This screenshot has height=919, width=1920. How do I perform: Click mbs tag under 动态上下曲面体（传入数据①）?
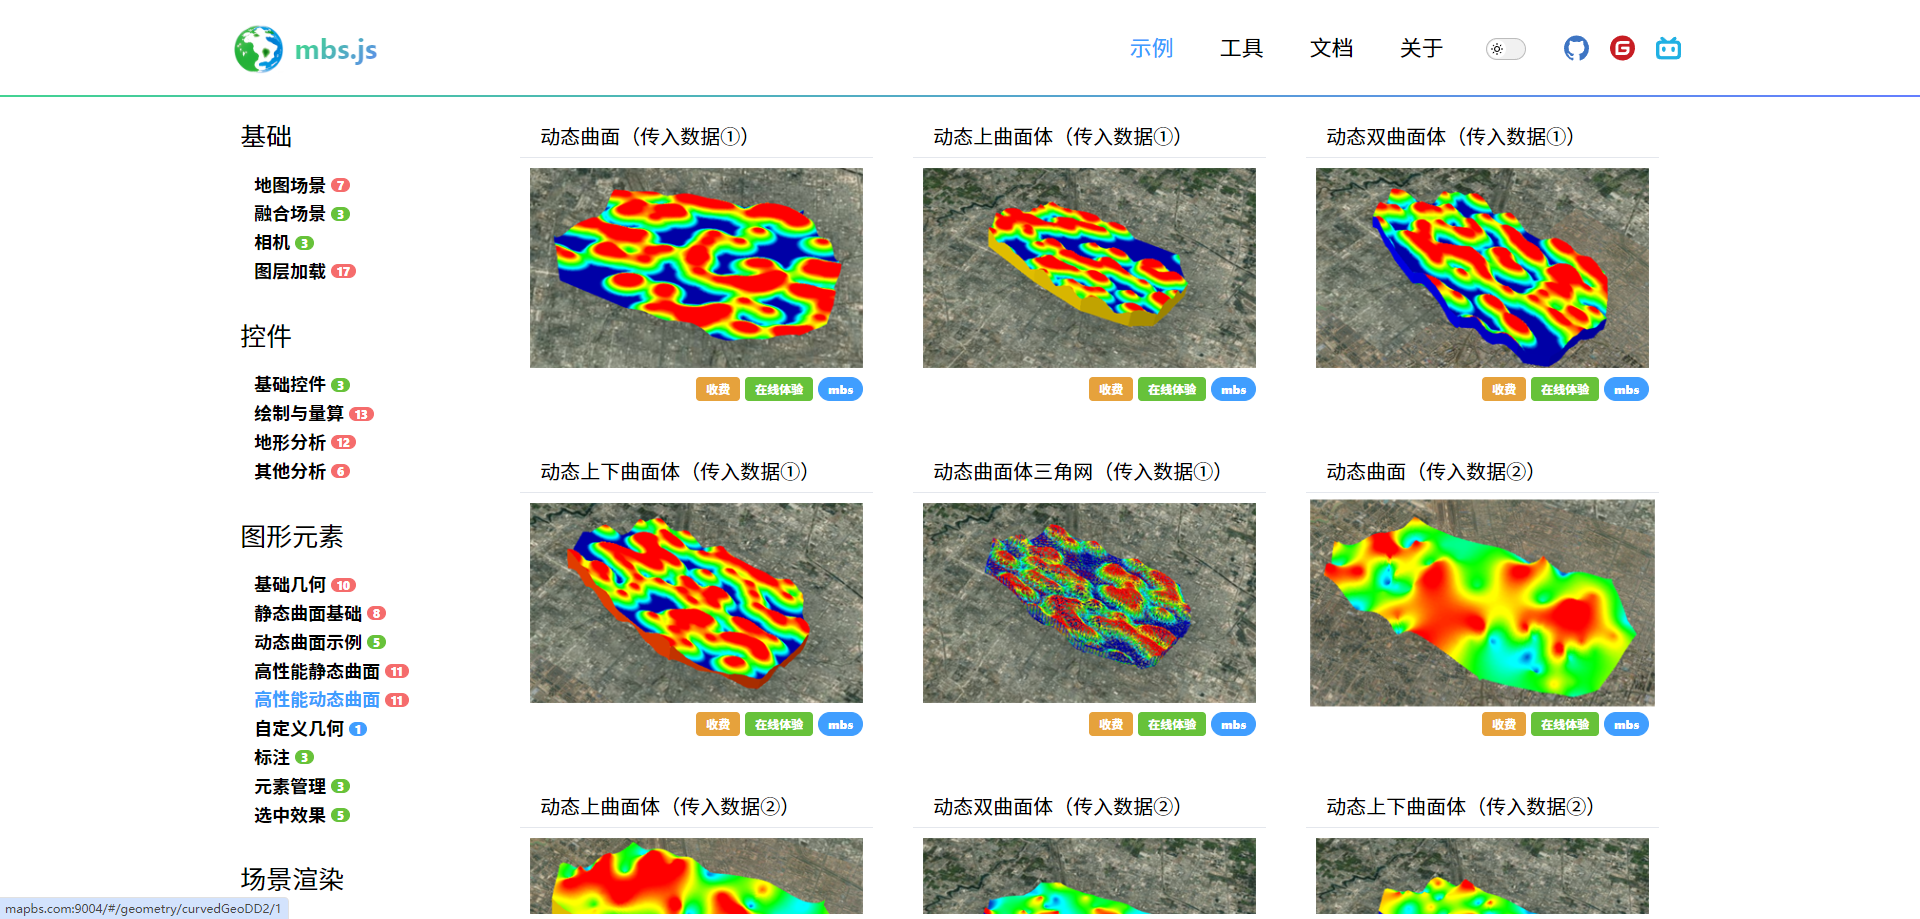pyautogui.click(x=841, y=725)
